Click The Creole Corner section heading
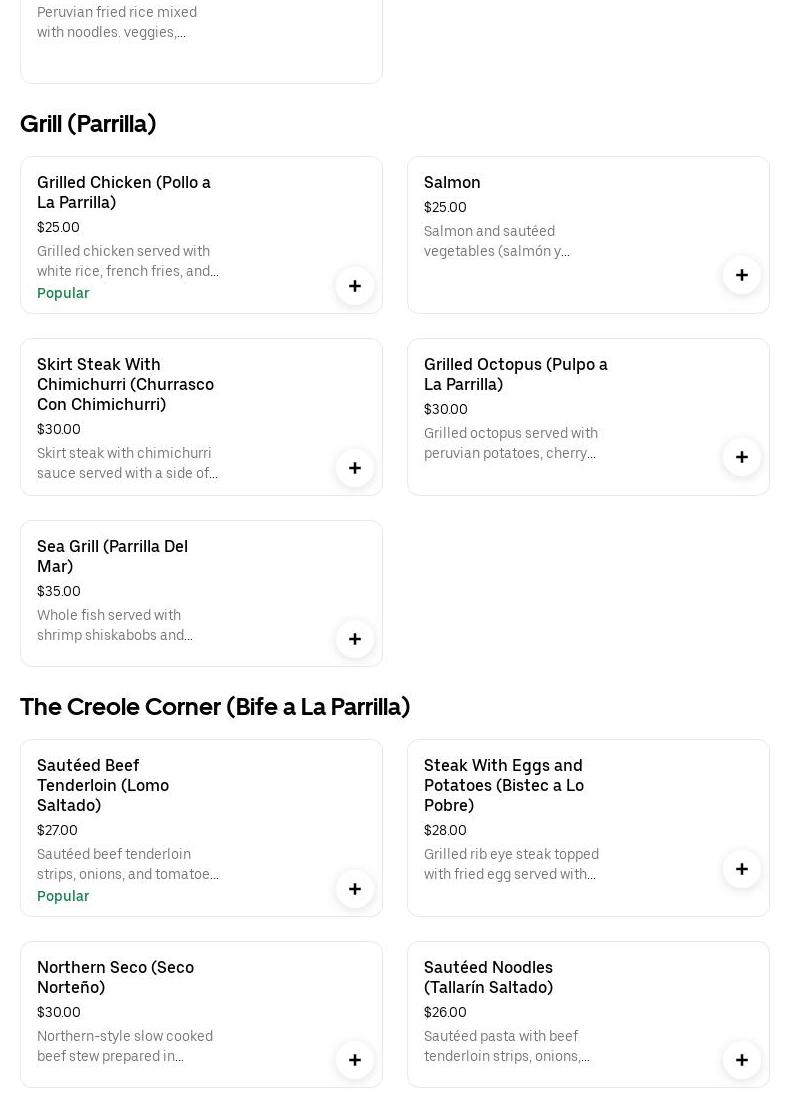This screenshot has height=1105, width=804. click(x=215, y=707)
